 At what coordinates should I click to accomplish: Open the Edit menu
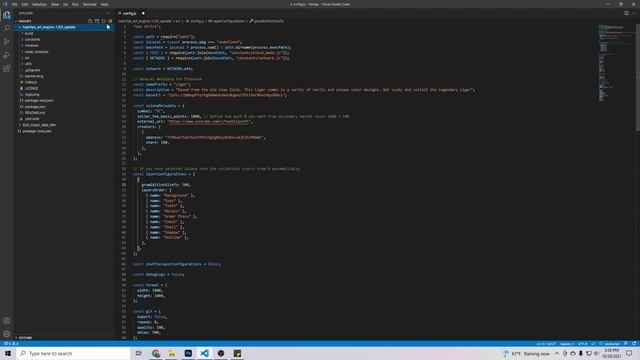tap(25, 4)
